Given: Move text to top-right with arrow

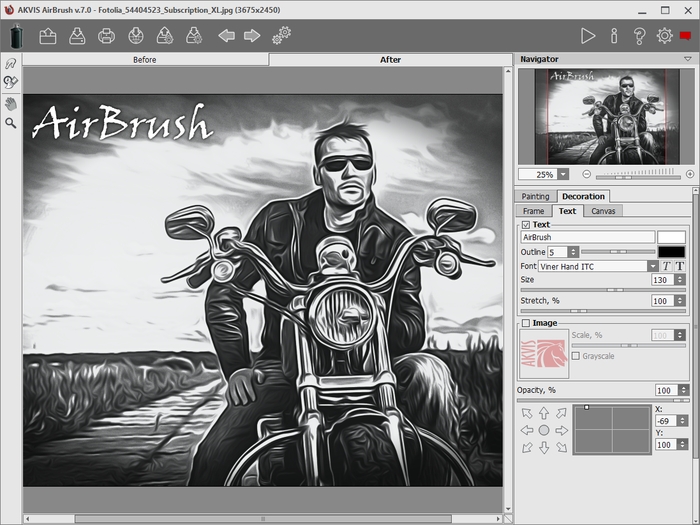Looking at the screenshot, I should tap(561, 413).
